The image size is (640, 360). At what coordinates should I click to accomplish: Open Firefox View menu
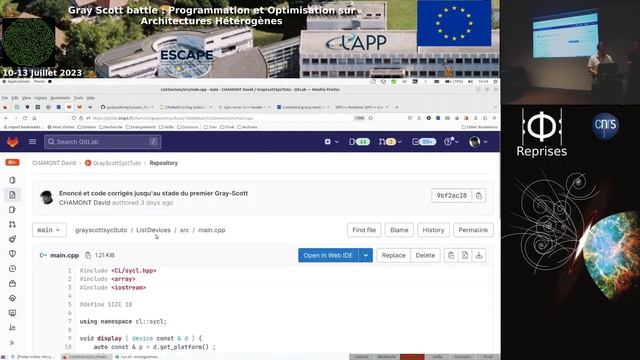tap(26, 98)
